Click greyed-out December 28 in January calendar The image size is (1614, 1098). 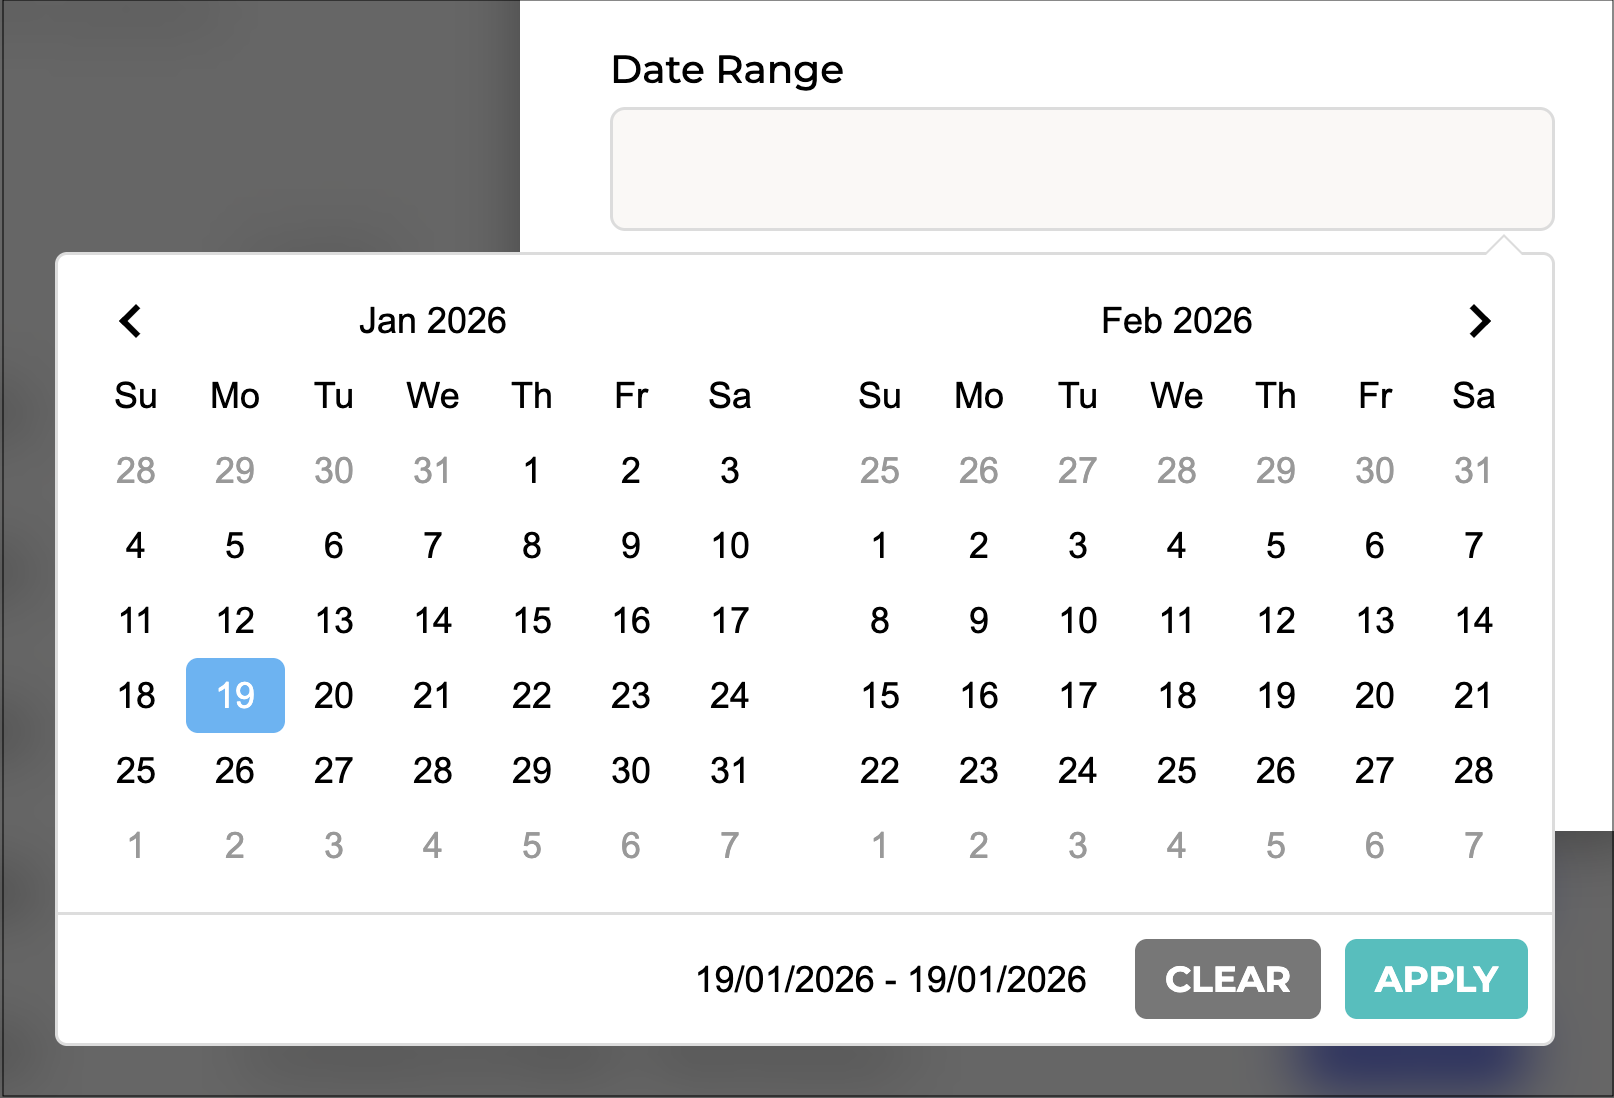point(135,470)
